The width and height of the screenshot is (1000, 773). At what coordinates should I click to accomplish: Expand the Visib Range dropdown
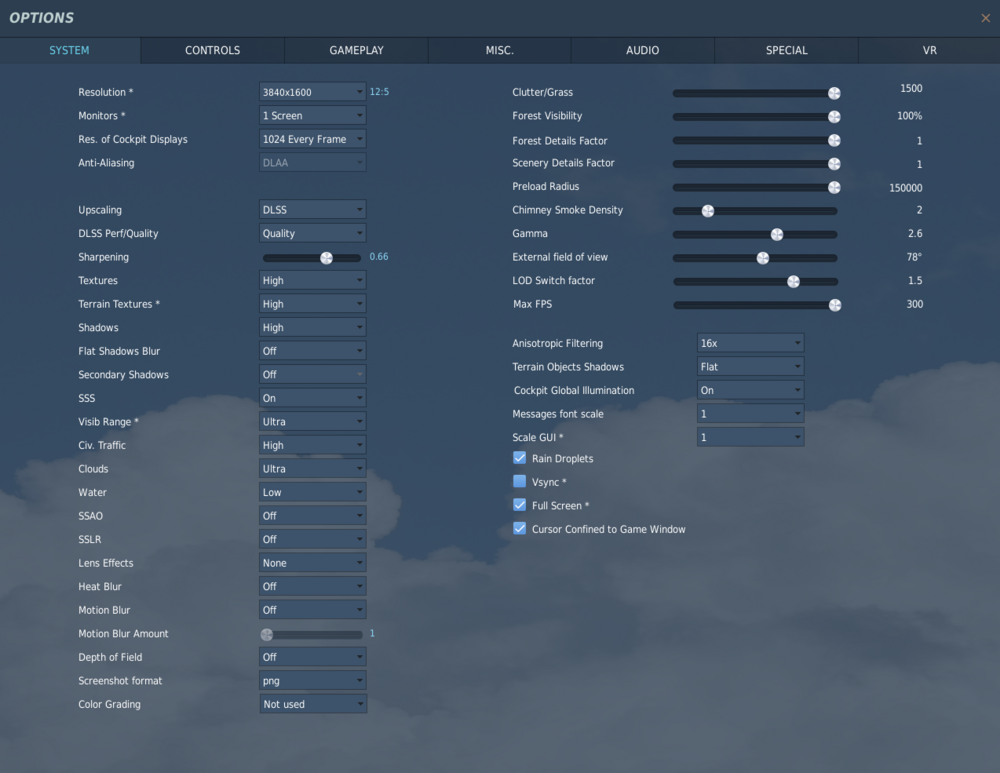click(x=312, y=422)
